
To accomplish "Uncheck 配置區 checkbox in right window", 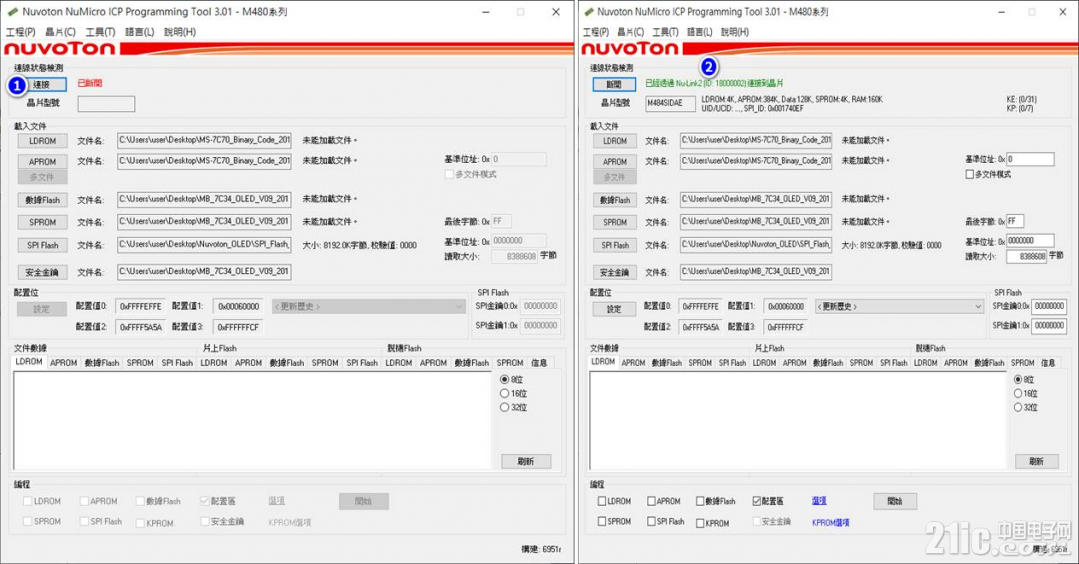I will click(x=757, y=501).
